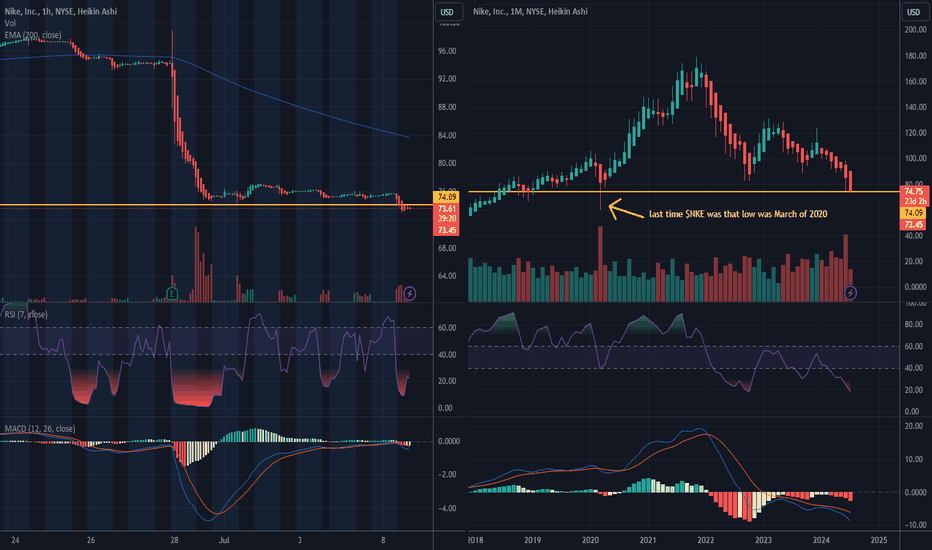Click the 120.00 price level on the monthly scale
Viewport: 932px width, 550px height.
click(915, 133)
